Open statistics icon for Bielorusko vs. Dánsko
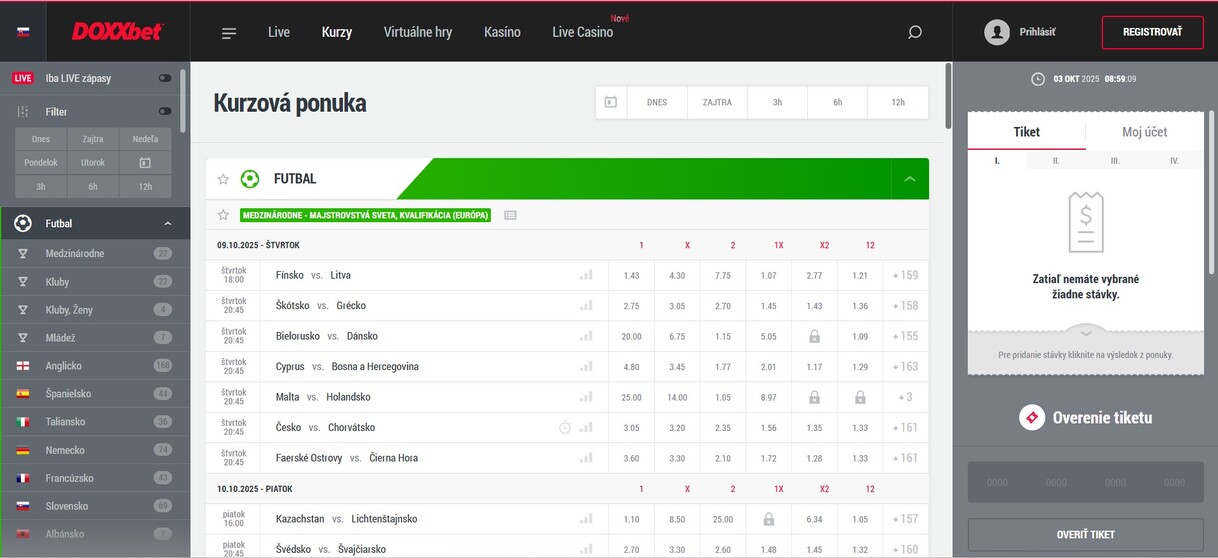This screenshot has height=558, width=1218. (x=586, y=336)
